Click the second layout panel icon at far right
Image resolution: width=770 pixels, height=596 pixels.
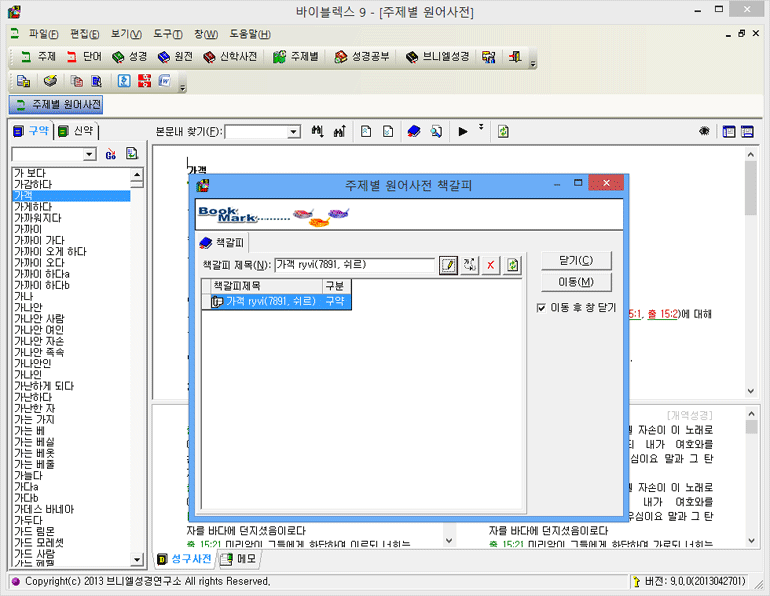click(x=747, y=131)
